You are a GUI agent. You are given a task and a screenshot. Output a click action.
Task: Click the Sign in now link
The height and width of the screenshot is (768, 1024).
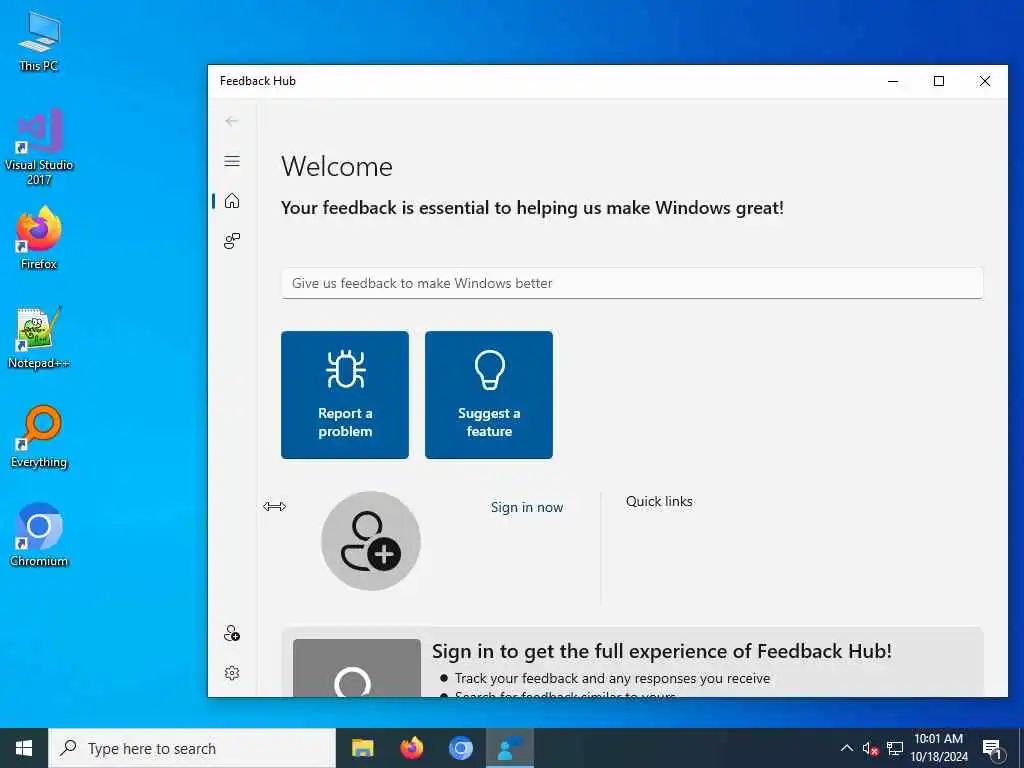click(526, 507)
